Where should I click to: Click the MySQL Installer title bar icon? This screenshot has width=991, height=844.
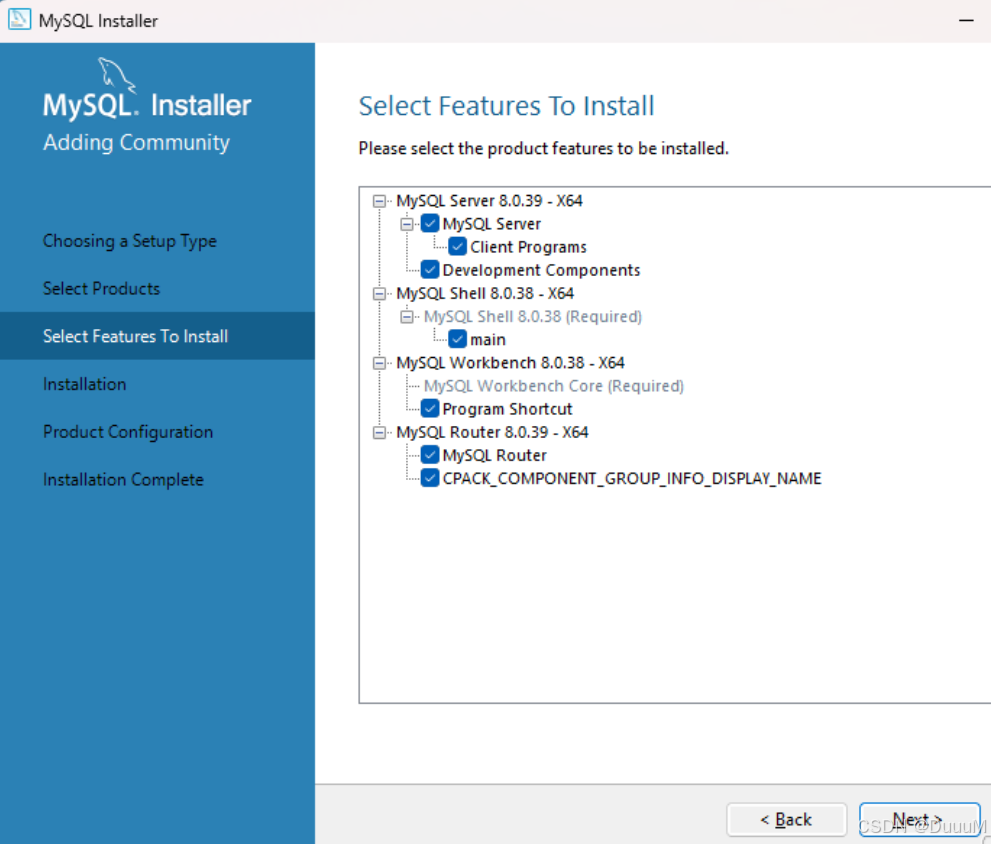tap(20, 20)
